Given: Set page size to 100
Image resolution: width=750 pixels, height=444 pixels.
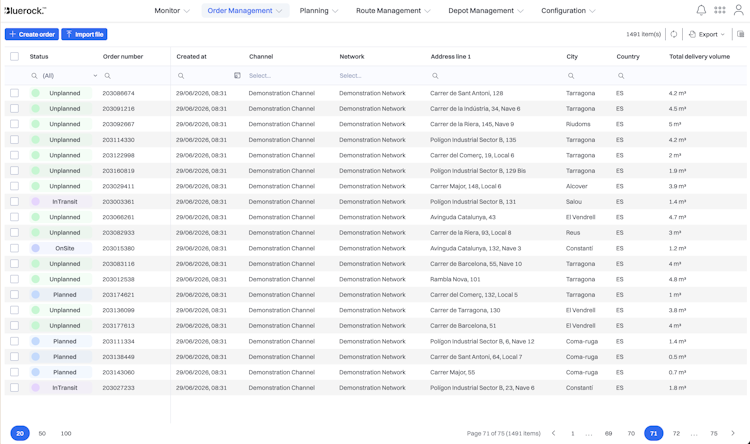Looking at the screenshot, I should pyautogui.click(x=66, y=433).
